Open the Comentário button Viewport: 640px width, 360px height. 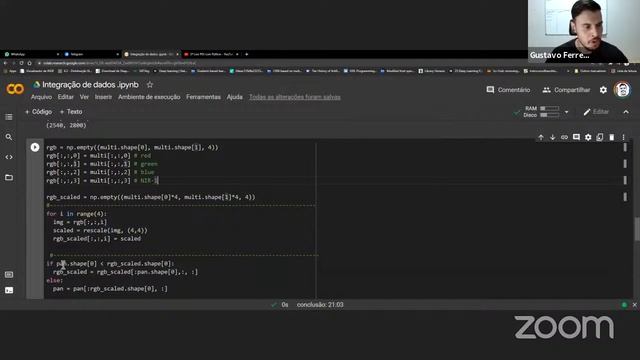(x=508, y=90)
